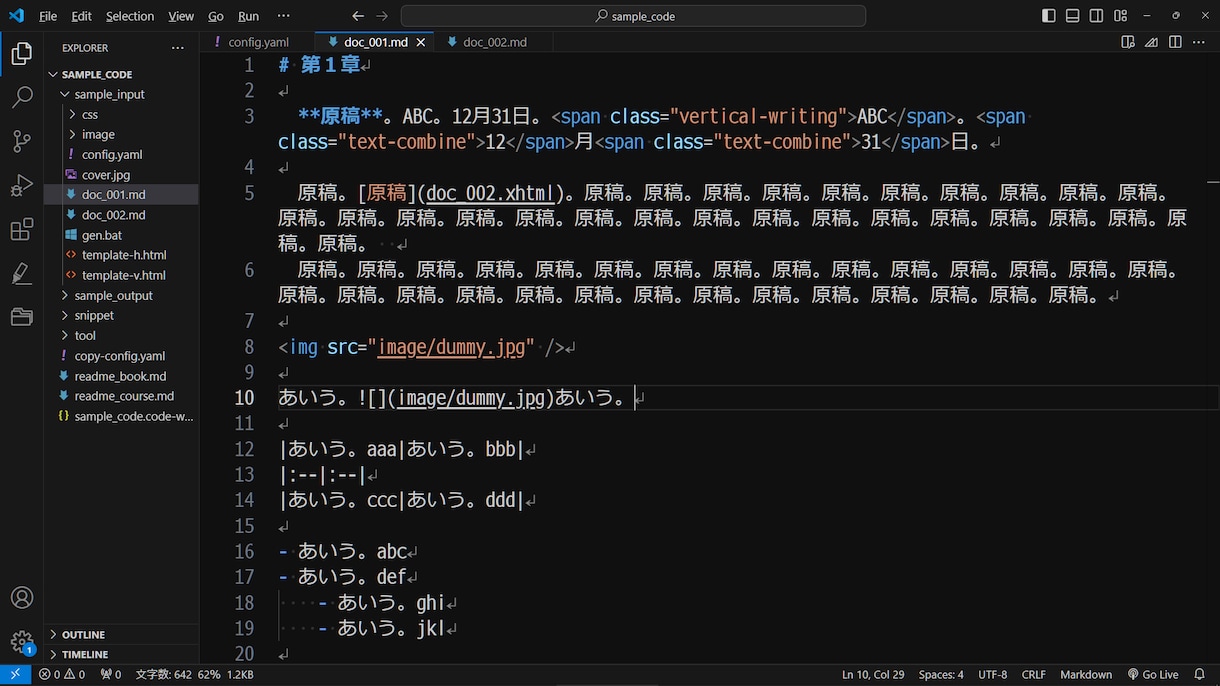The image size is (1220, 686).
Task: Go forward with the right arrow
Action: [382, 16]
